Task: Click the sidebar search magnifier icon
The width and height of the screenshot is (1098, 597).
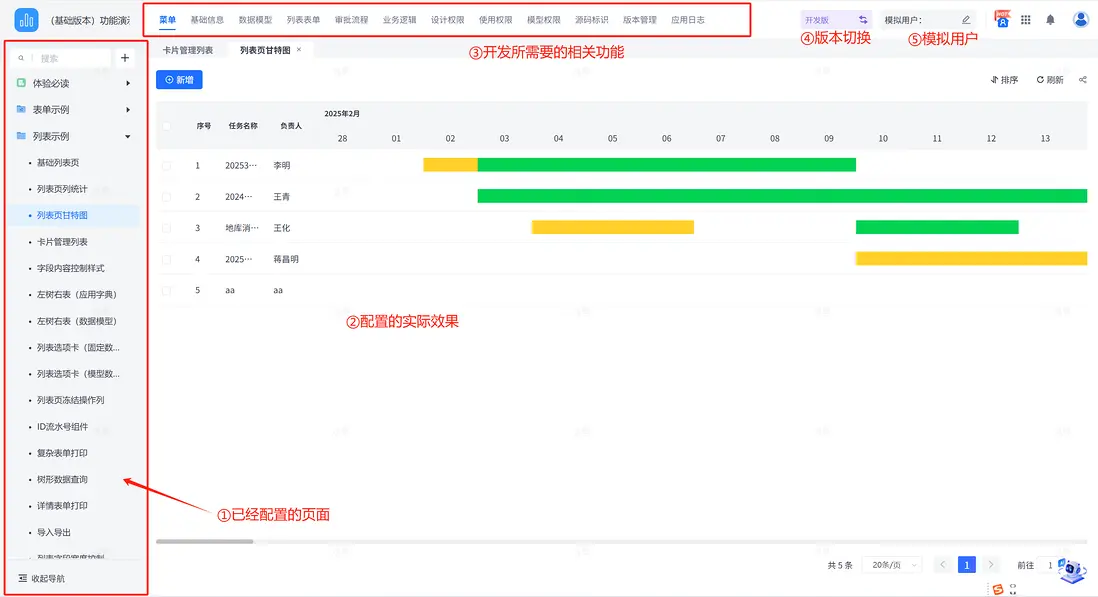Action: point(21,58)
